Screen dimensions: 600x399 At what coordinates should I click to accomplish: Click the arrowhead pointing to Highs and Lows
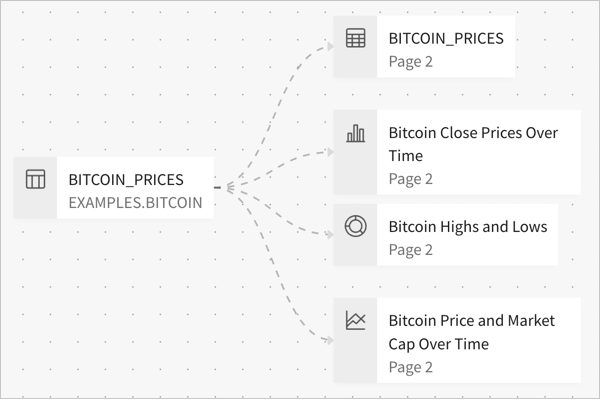(x=330, y=234)
